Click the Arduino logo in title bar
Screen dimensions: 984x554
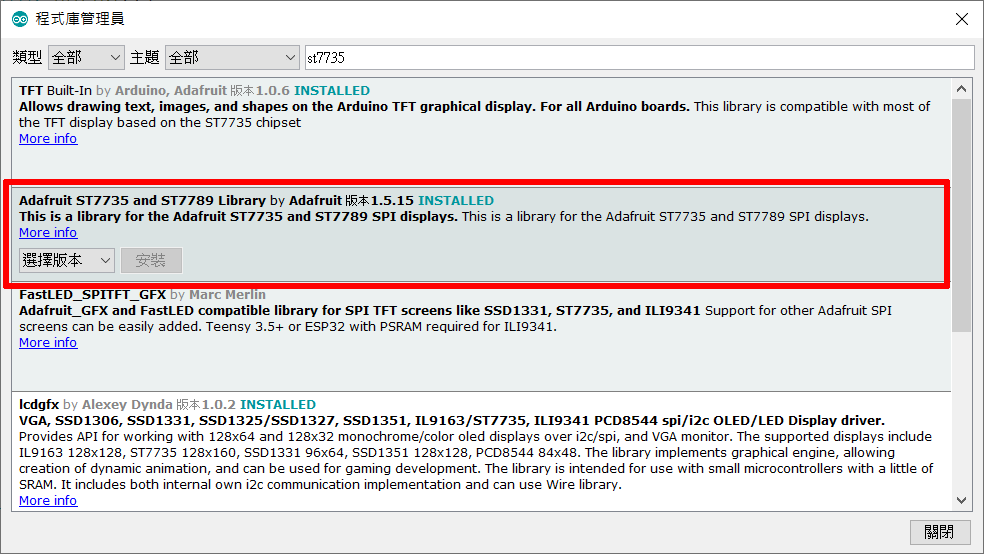tap(20, 19)
